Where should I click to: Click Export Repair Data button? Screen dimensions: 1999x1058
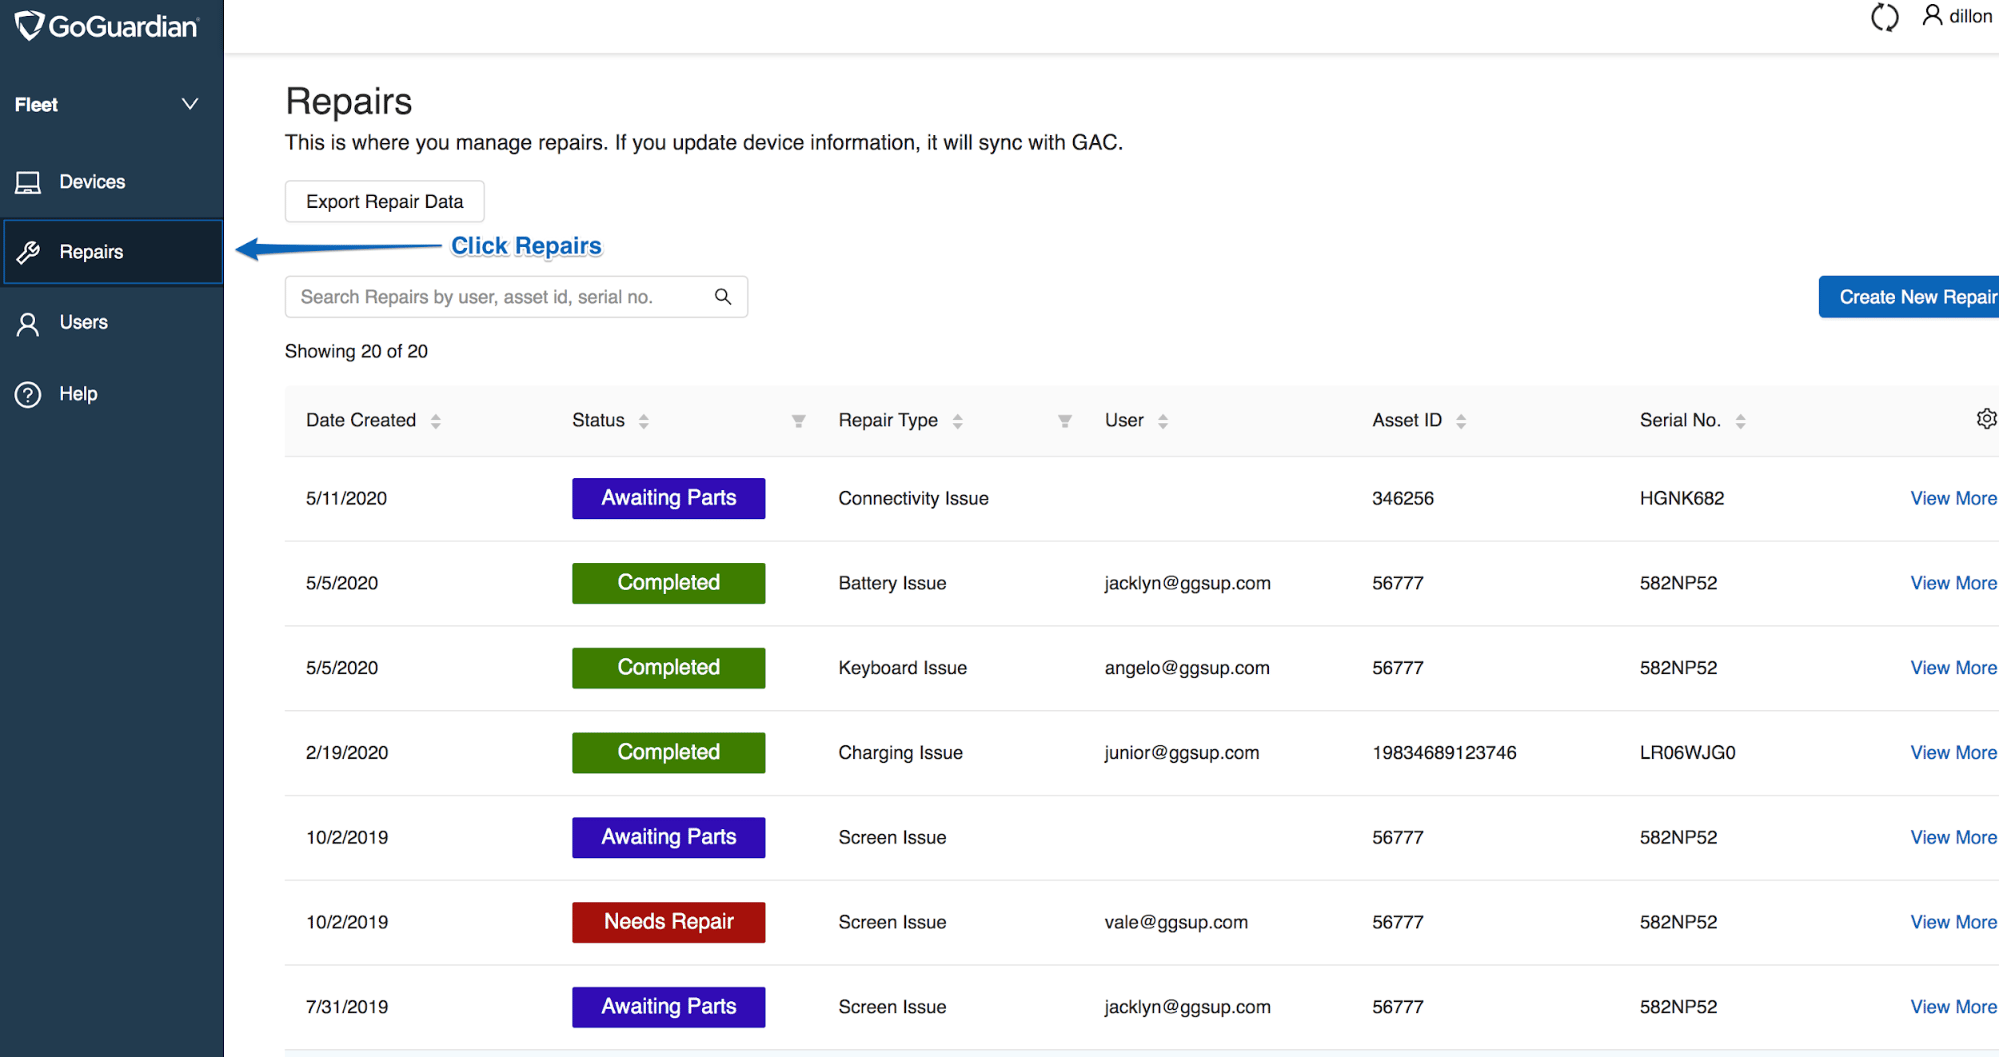tap(385, 202)
